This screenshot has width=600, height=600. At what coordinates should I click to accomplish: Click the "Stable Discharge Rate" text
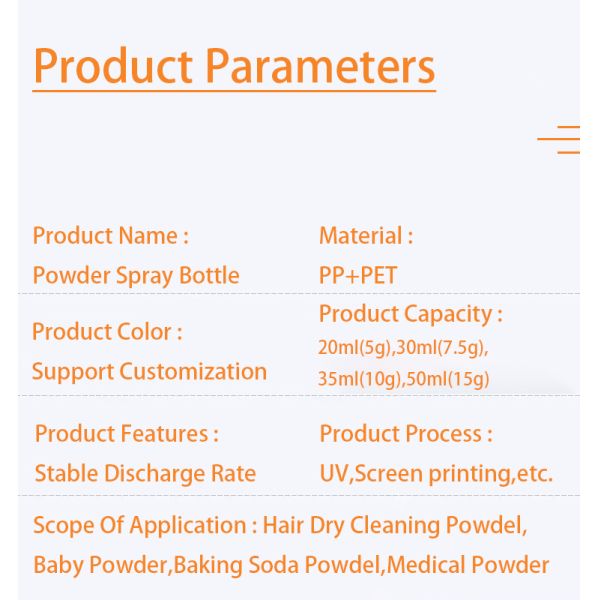pyautogui.click(x=145, y=474)
